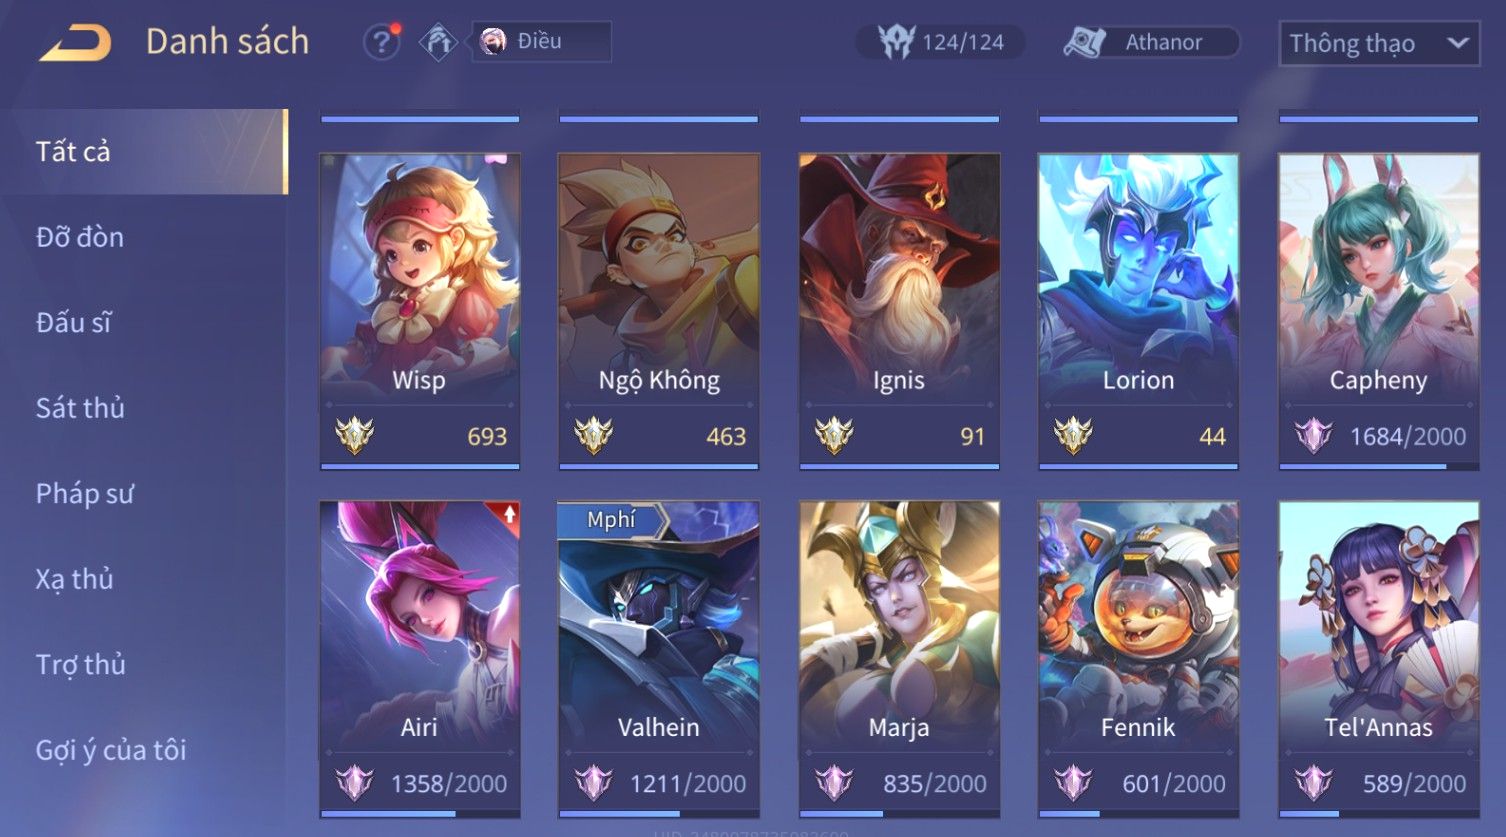The height and width of the screenshot is (837, 1506).
Task: Click Capheny's purple mastery badge icon
Action: click(1313, 436)
